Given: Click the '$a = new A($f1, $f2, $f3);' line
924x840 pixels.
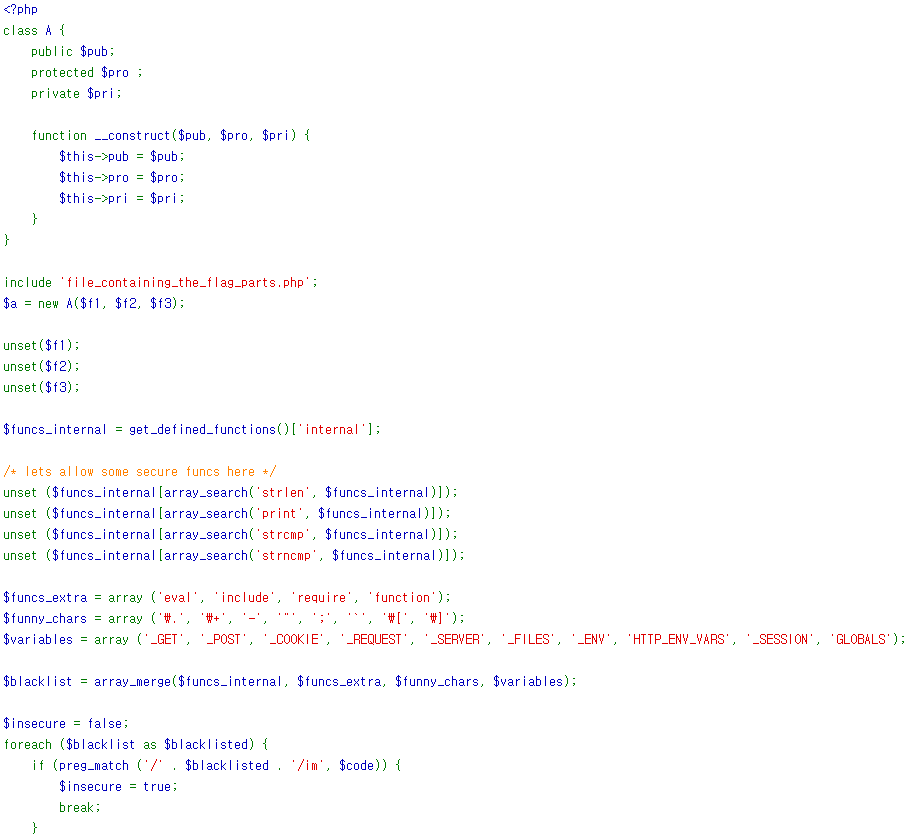Looking at the screenshot, I should (x=94, y=304).
